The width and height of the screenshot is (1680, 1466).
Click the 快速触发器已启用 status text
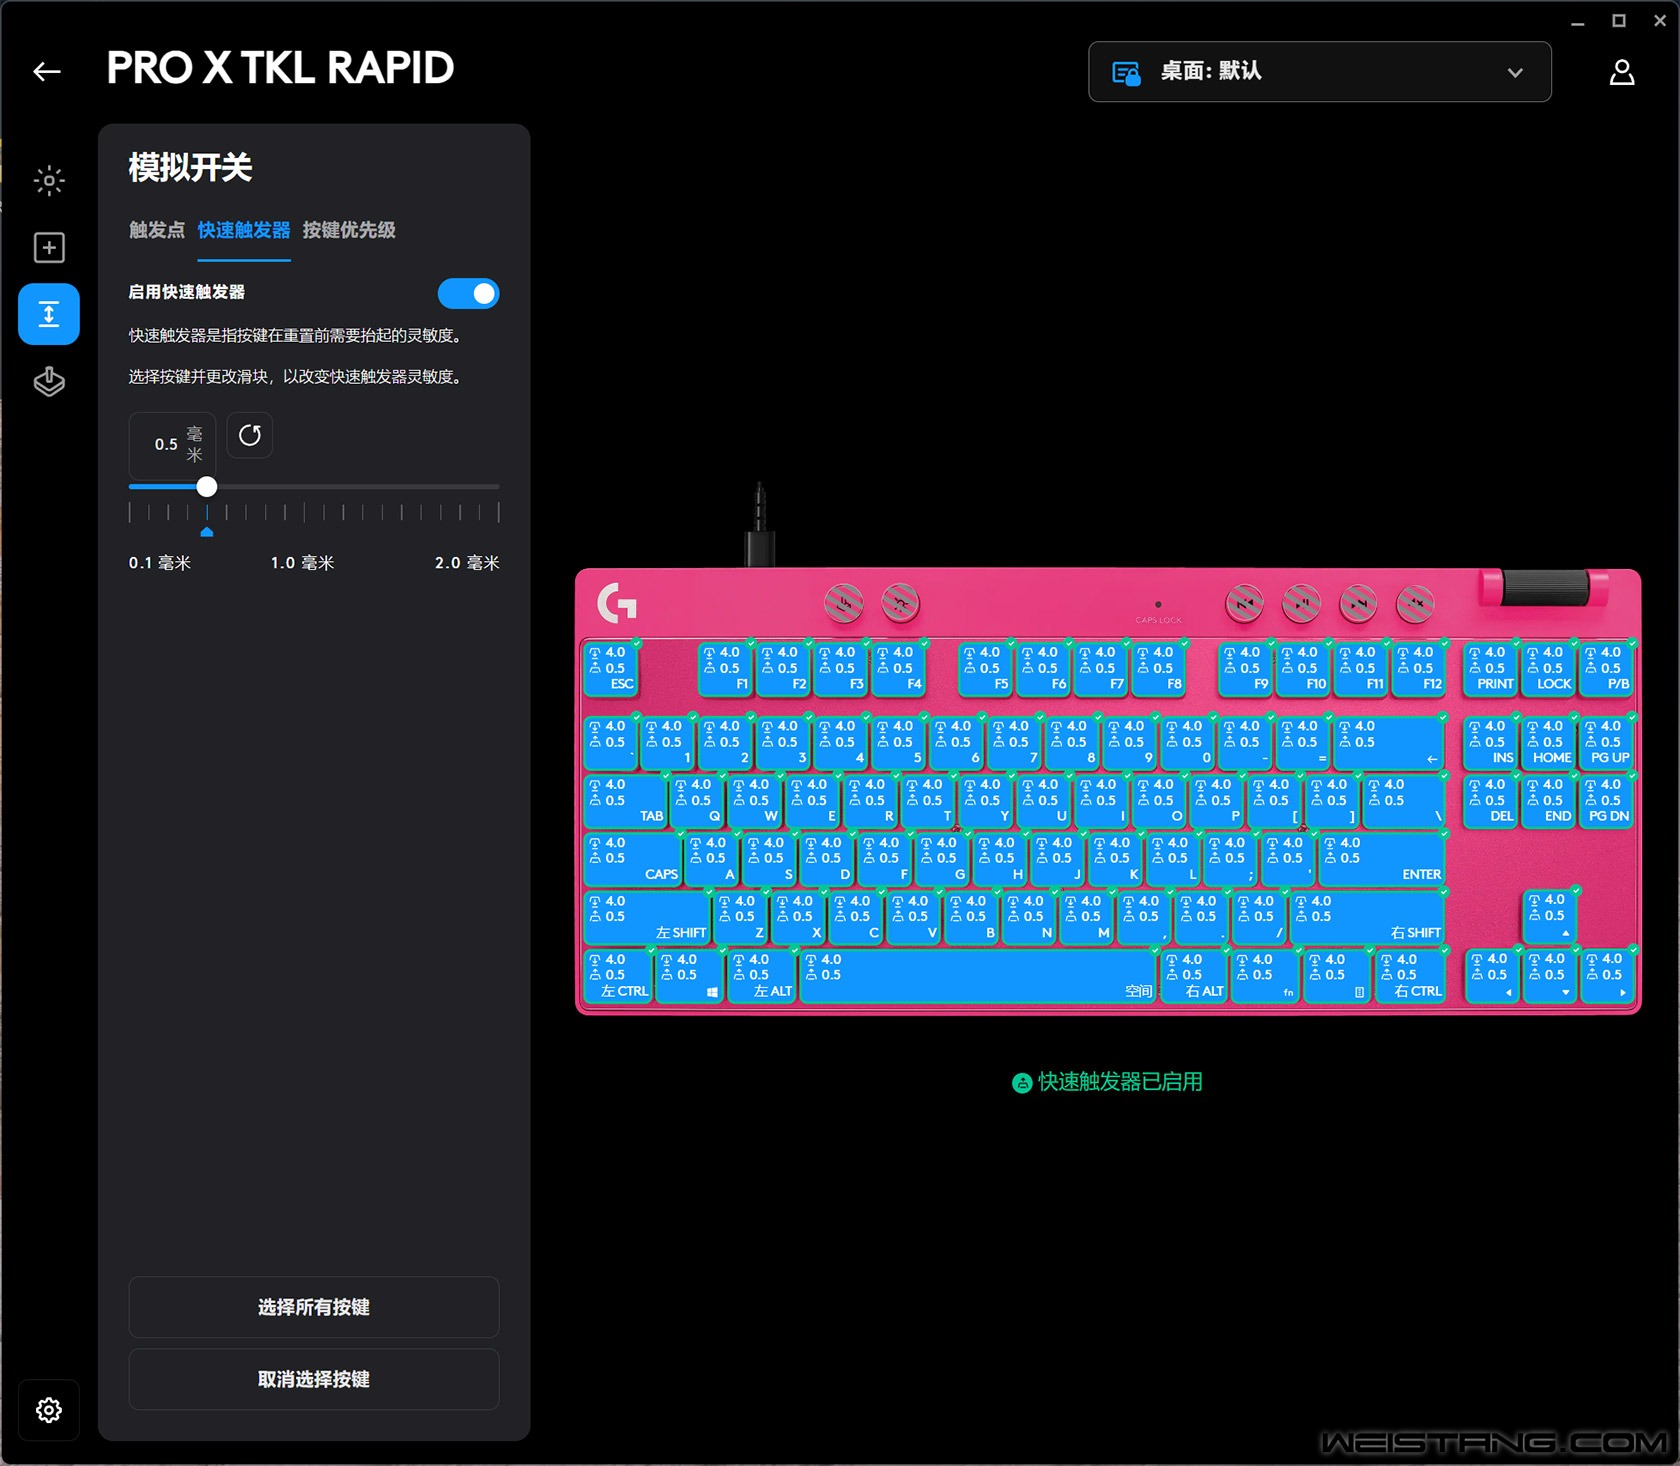1120,1082
